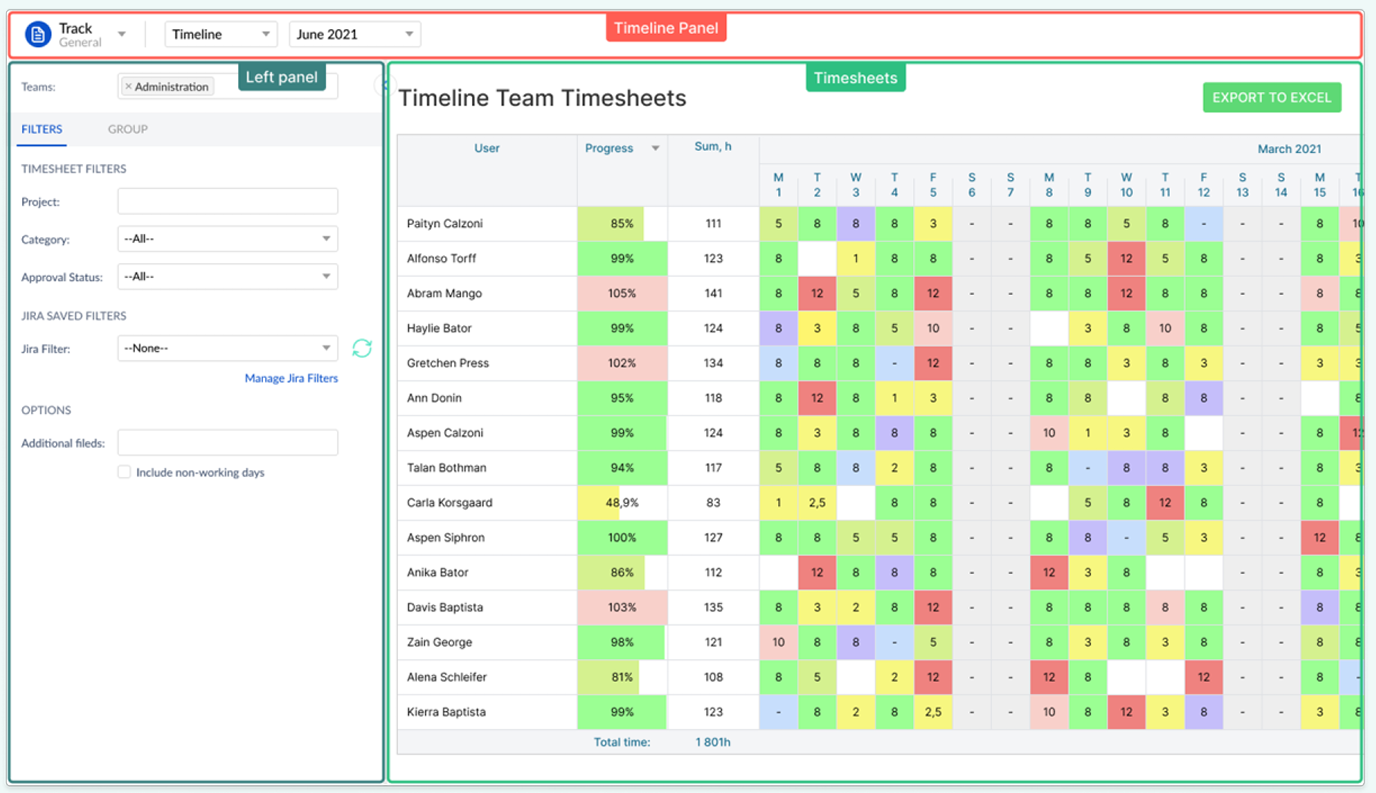Open the Manage Jira Filters link
The width and height of the screenshot is (1376, 793).
click(x=291, y=379)
